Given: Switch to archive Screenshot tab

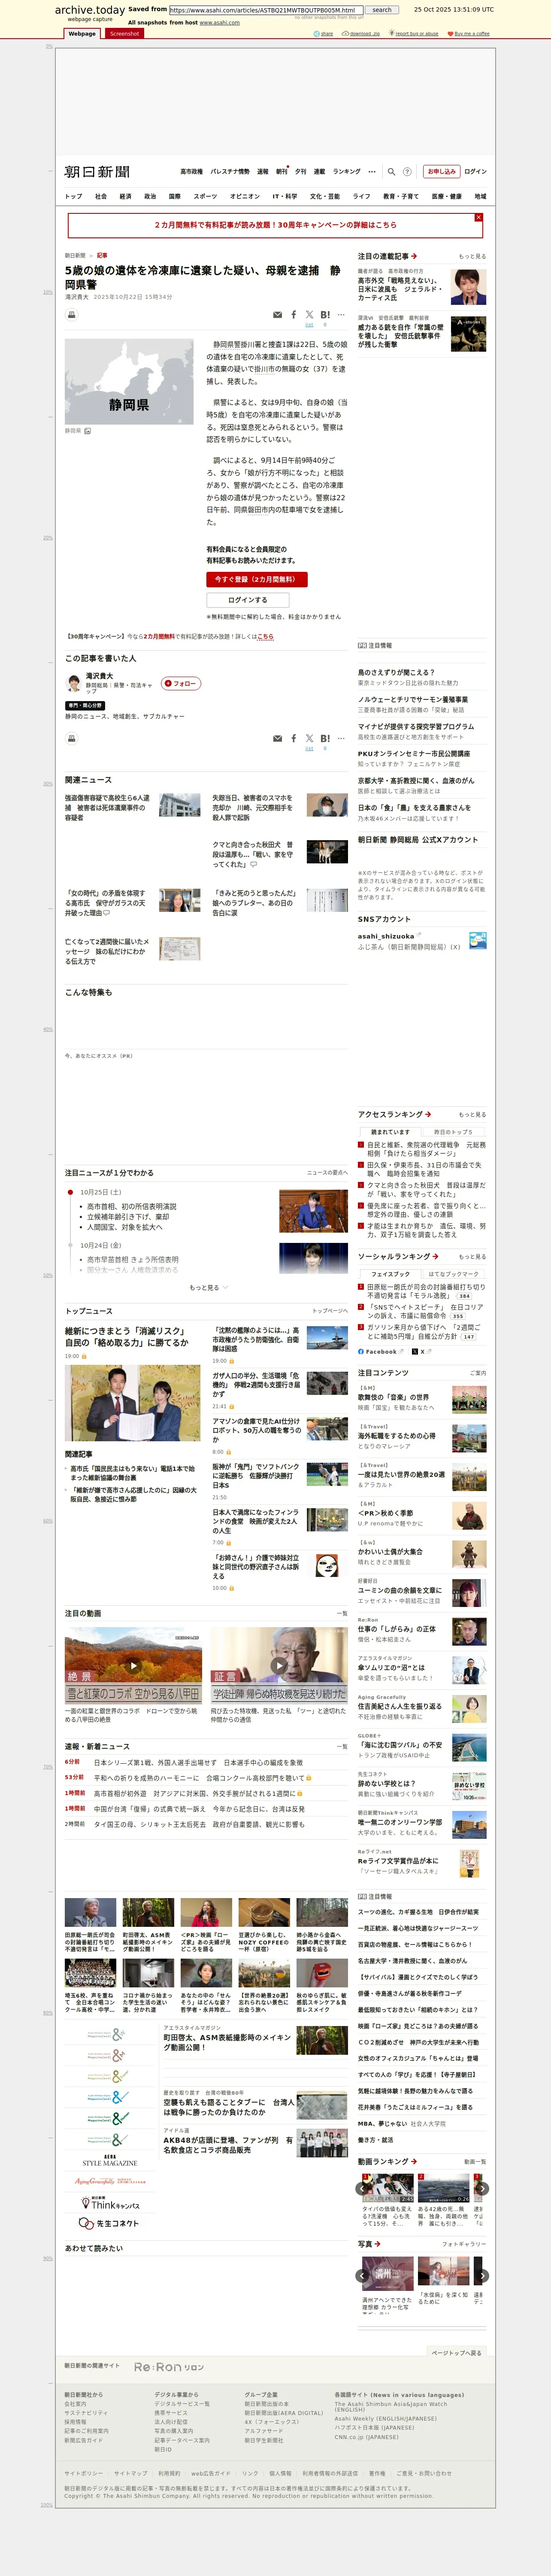Looking at the screenshot, I should (x=124, y=33).
